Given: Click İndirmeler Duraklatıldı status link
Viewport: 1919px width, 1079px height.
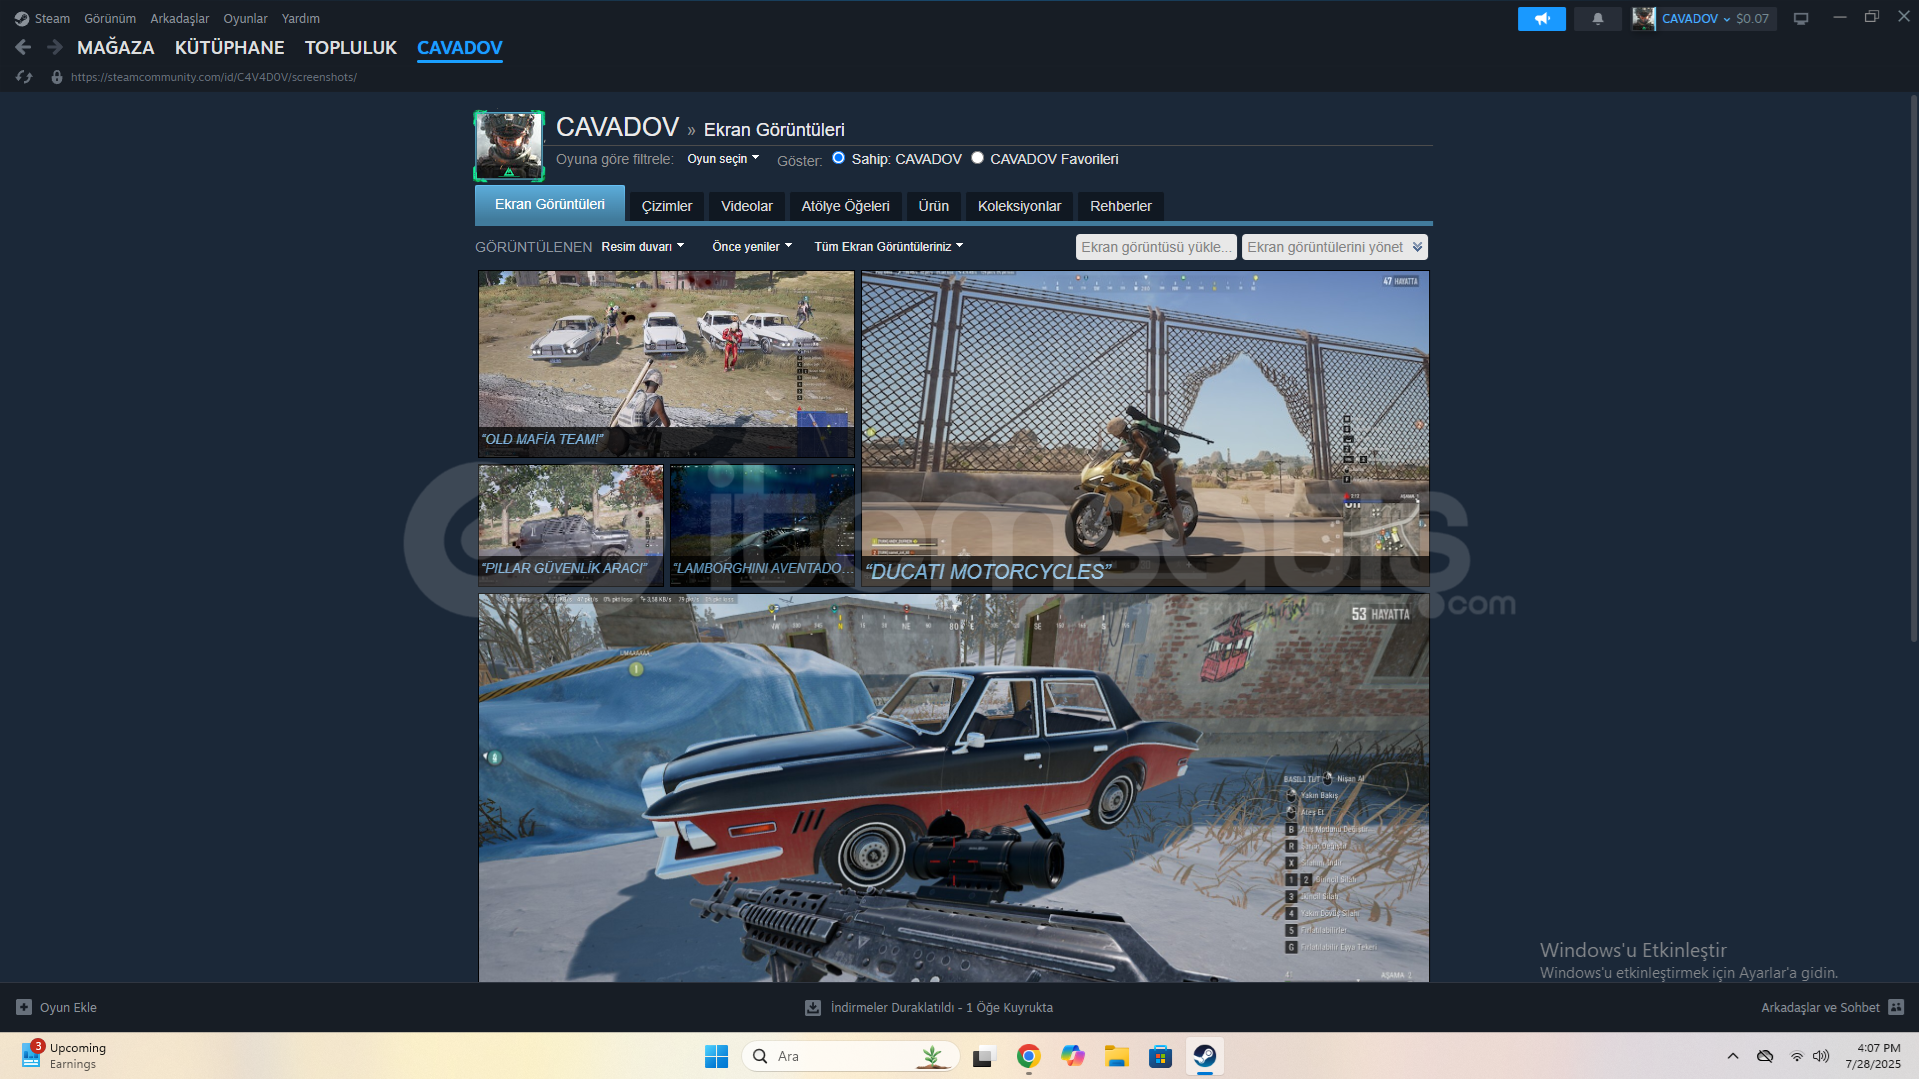Looking at the screenshot, I should pyautogui.click(x=942, y=1008).
